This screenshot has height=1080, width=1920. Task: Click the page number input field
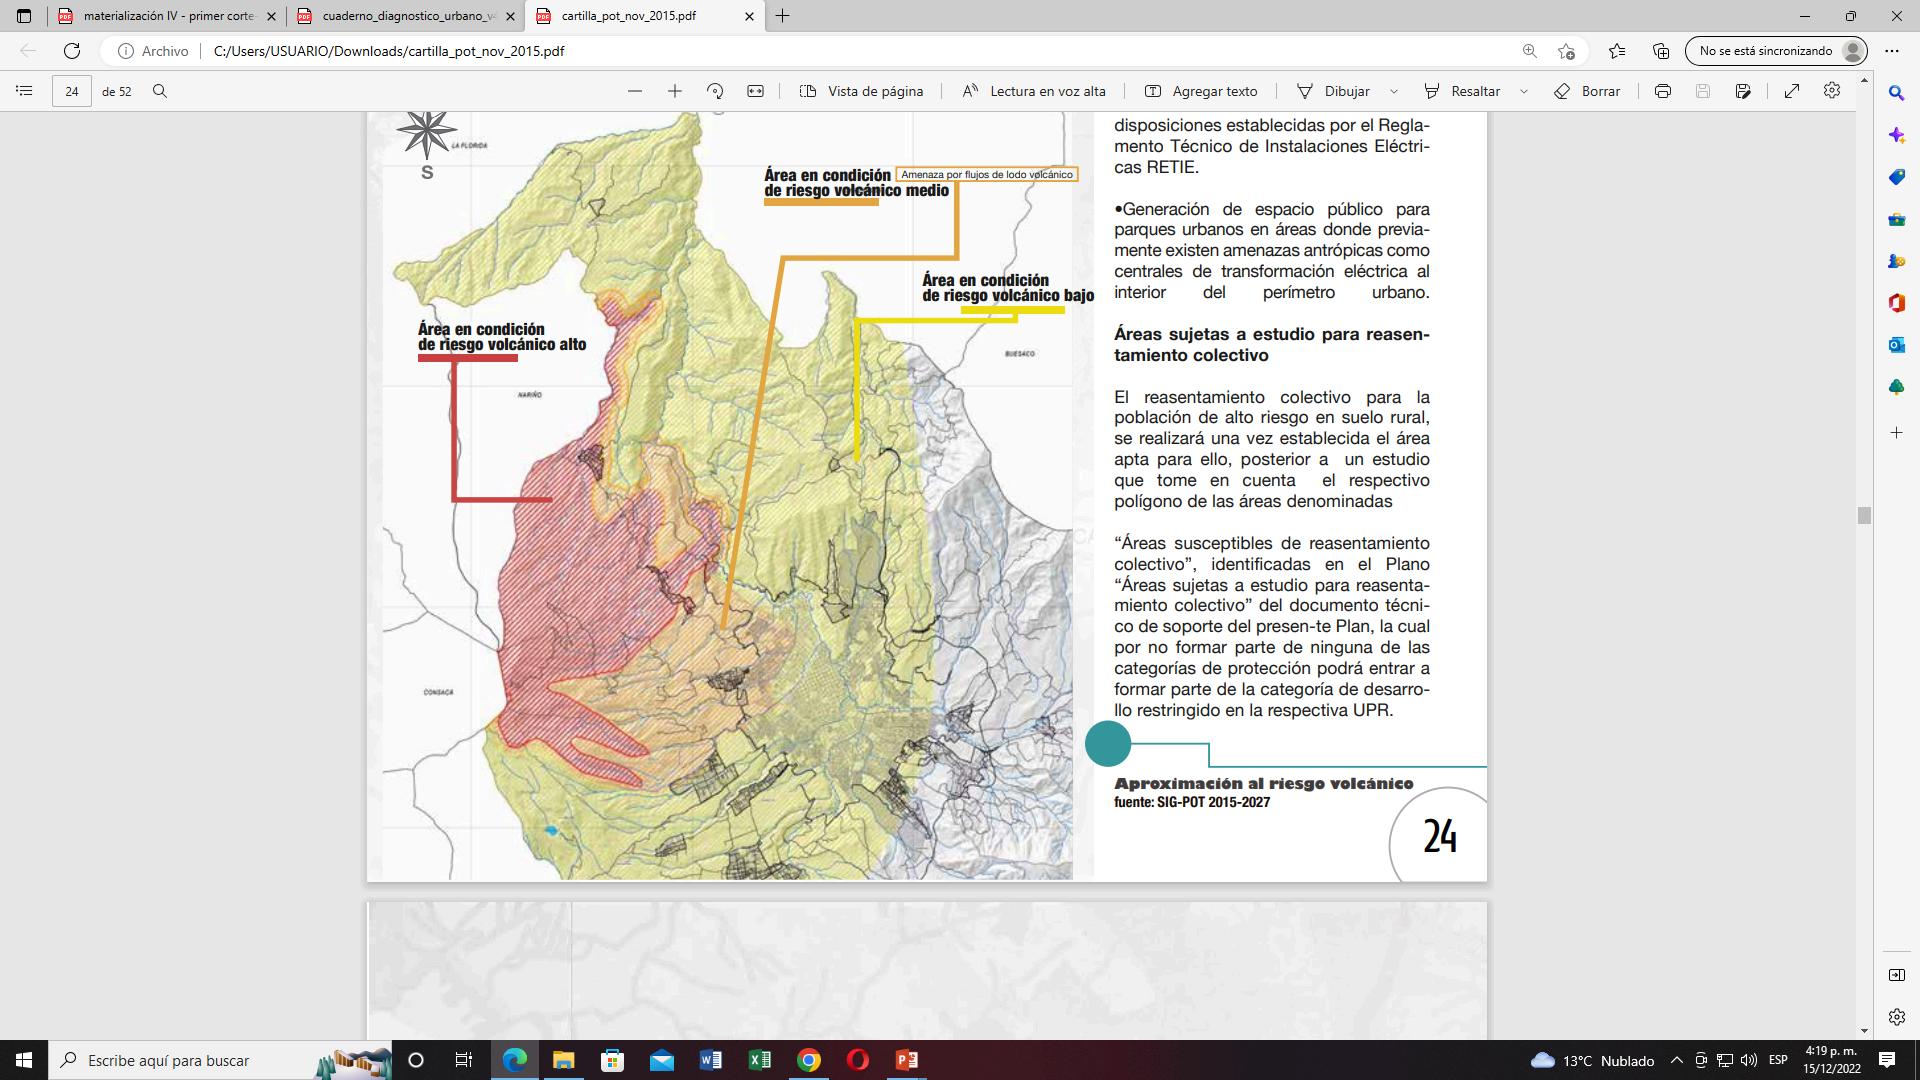(72, 91)
